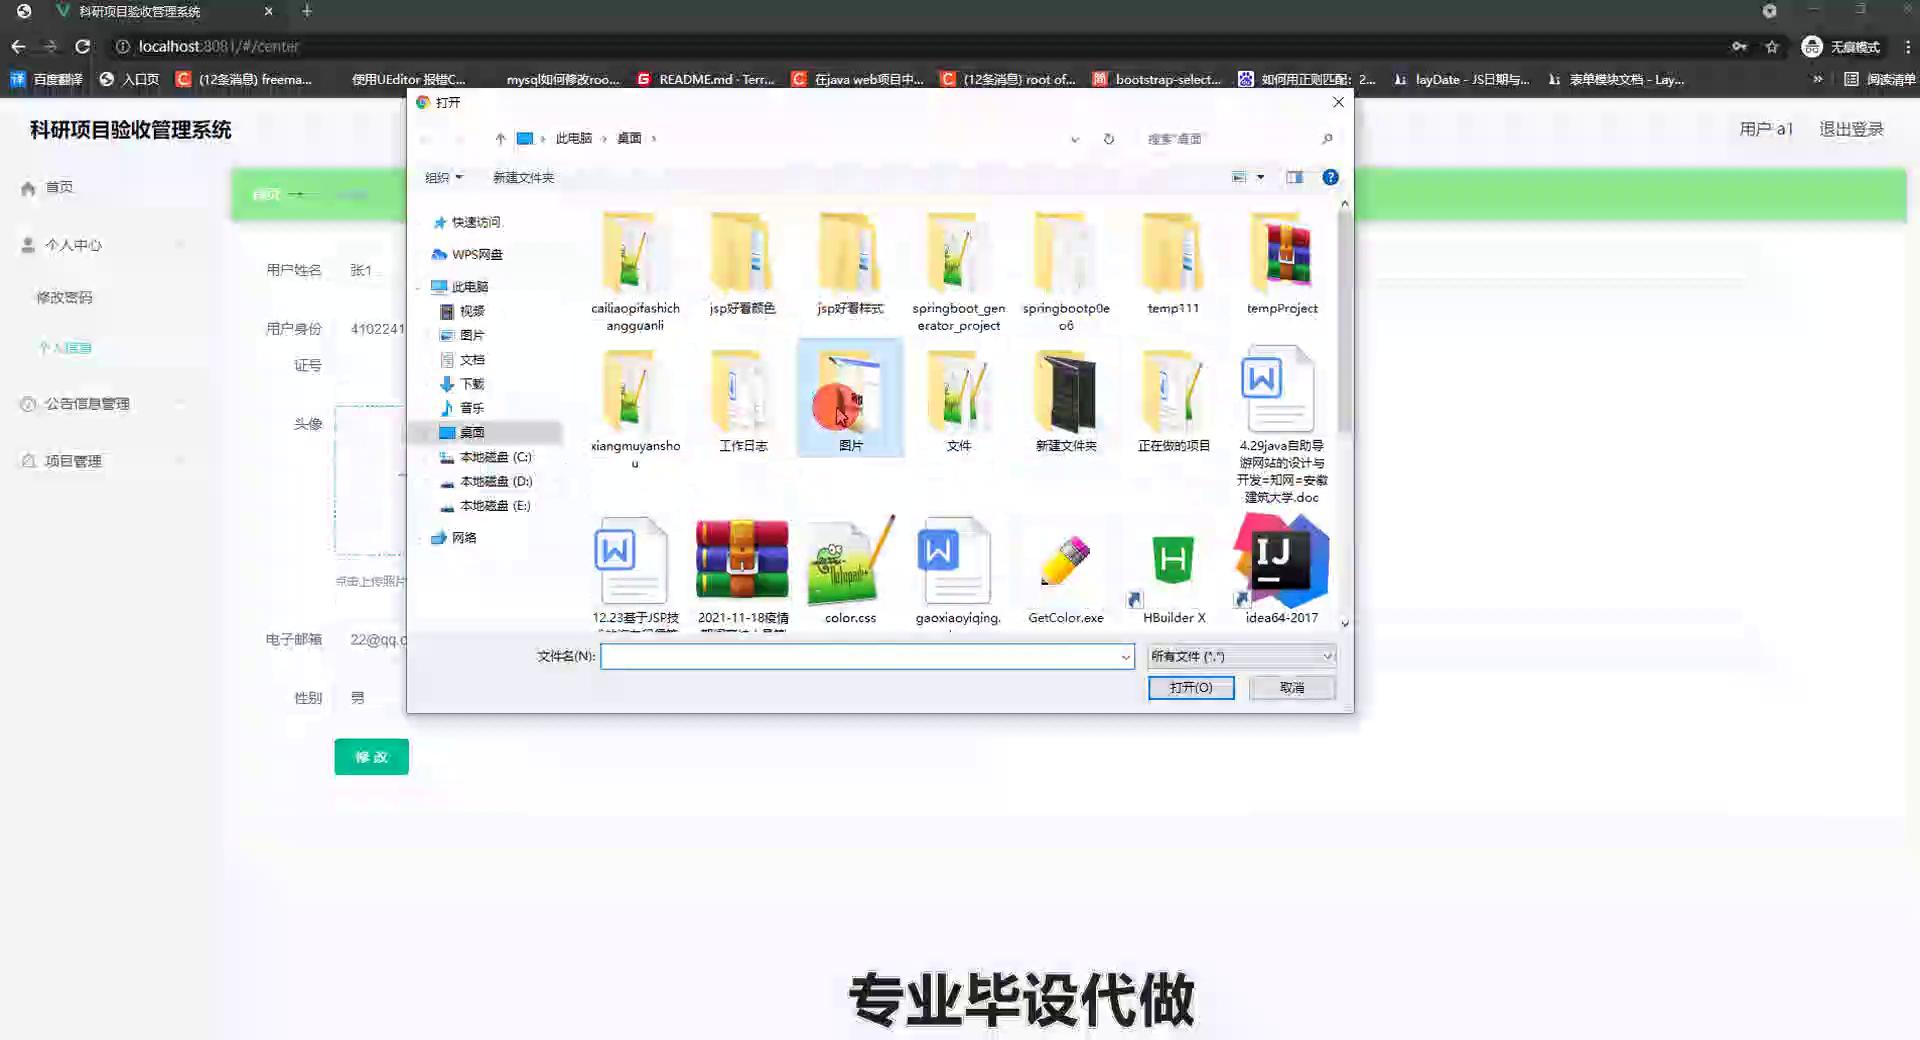Select the color.css file icon
The width and height of the screenshot is (1920, 1040).
click(x=849, y=561)
